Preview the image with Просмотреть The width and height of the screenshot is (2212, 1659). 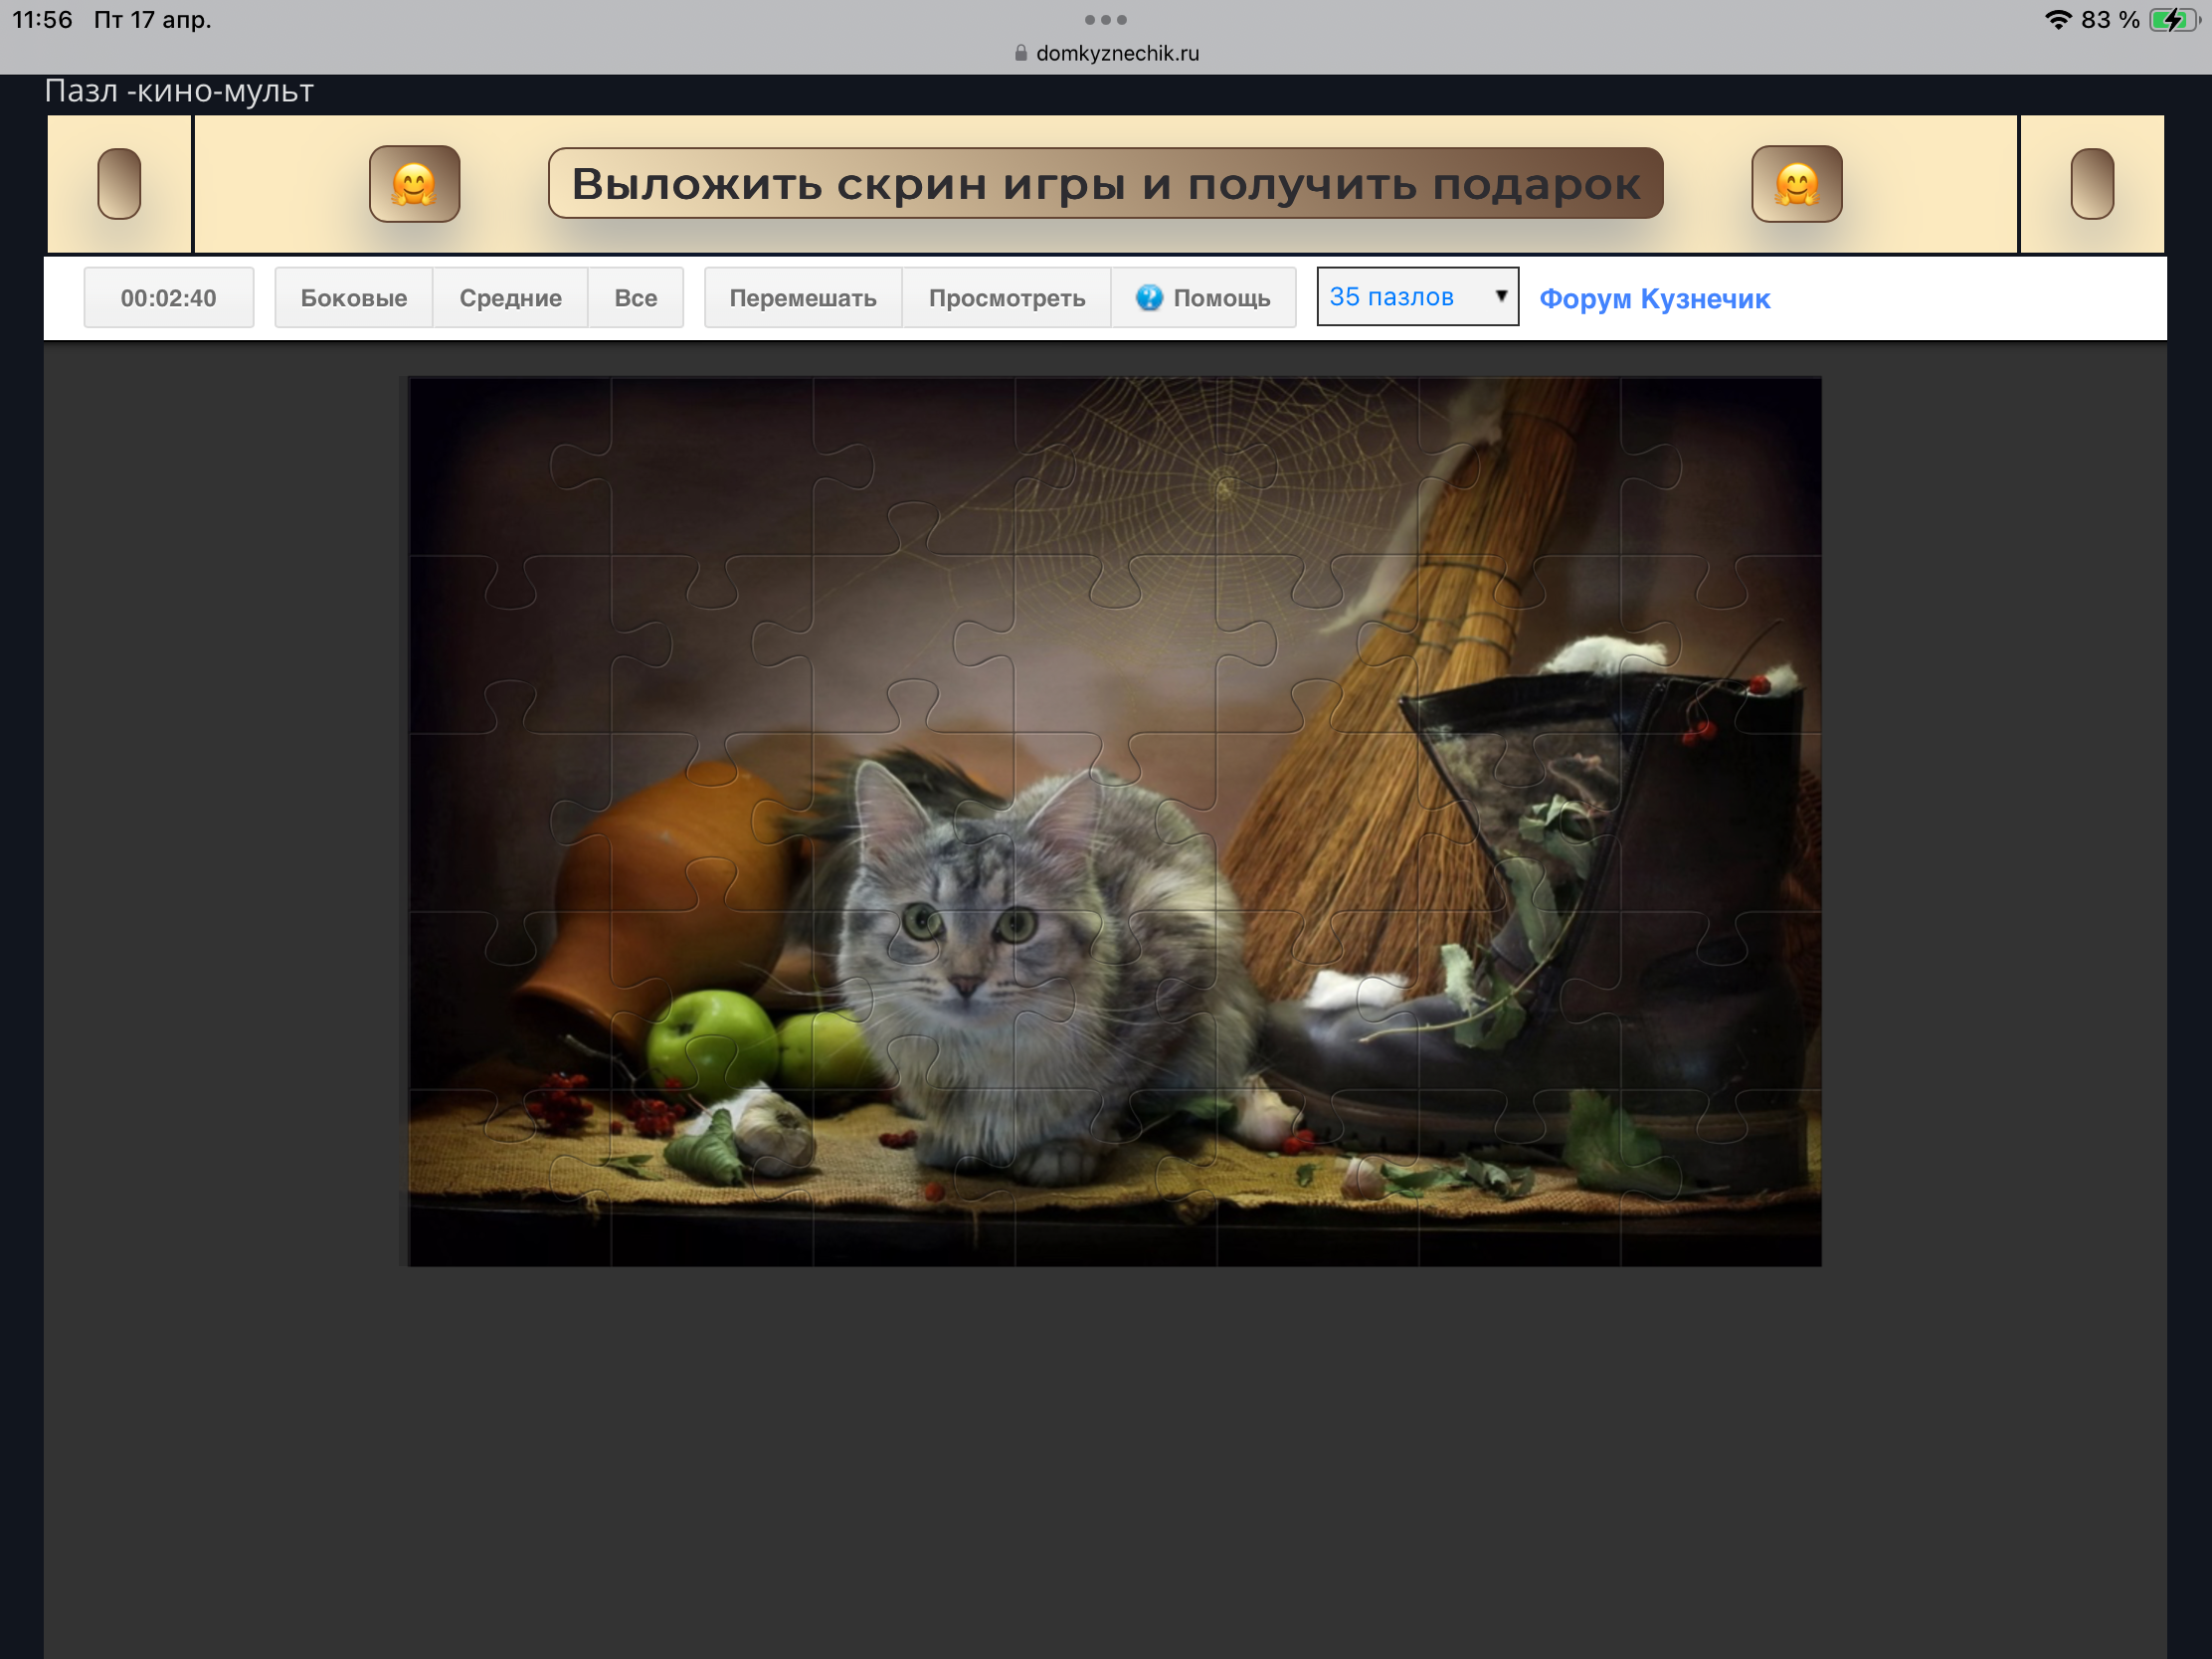[1006, 298]
